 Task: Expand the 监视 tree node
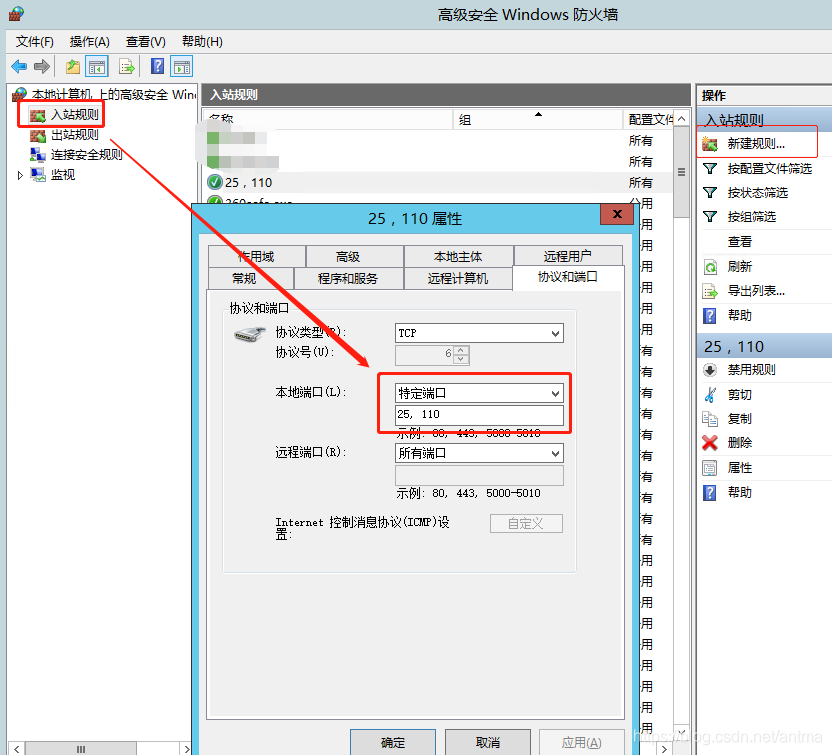(x=20, y=175)
